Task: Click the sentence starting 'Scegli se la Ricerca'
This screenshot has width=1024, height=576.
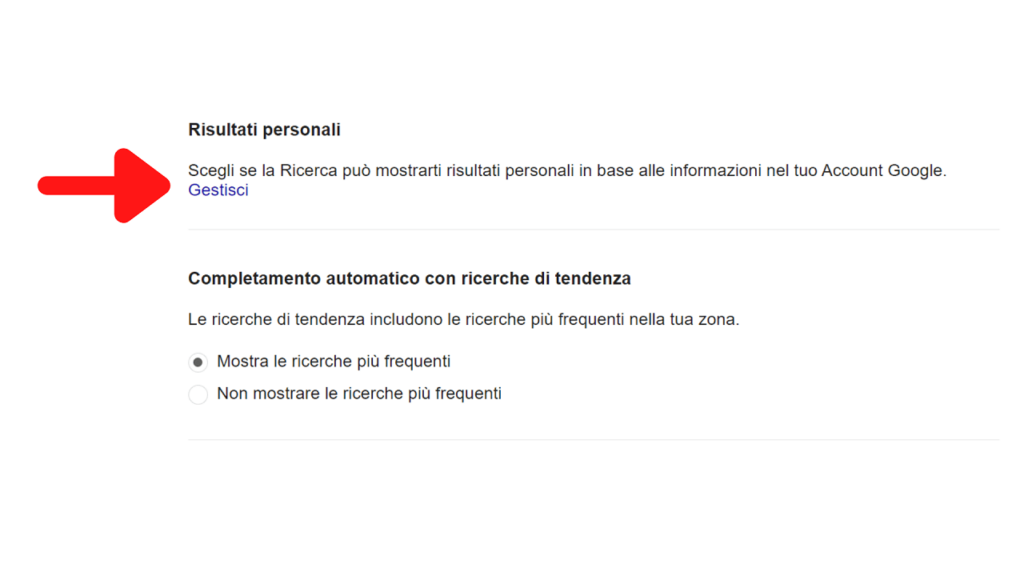Action: click(x=568, y=170)
